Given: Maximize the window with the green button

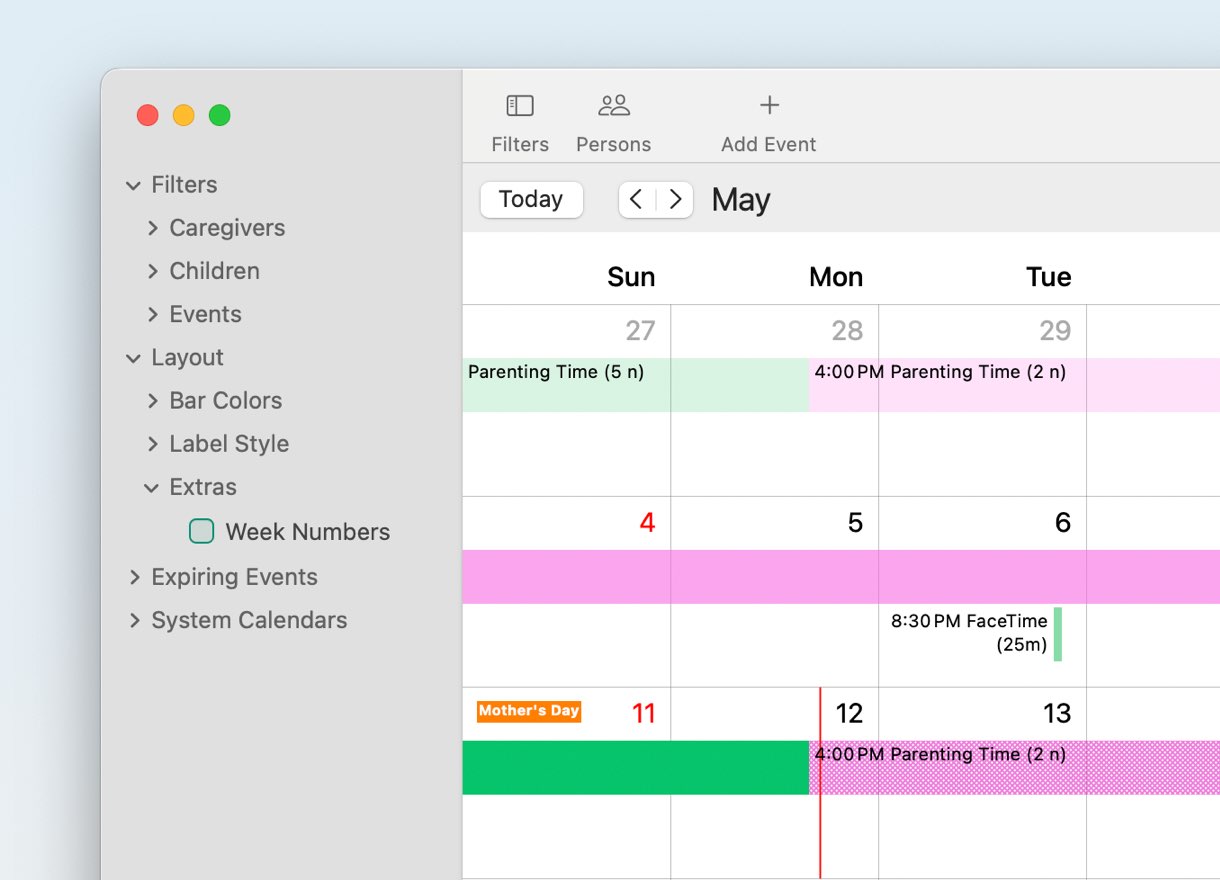Looking at the screenshot, I should point(220,115).
